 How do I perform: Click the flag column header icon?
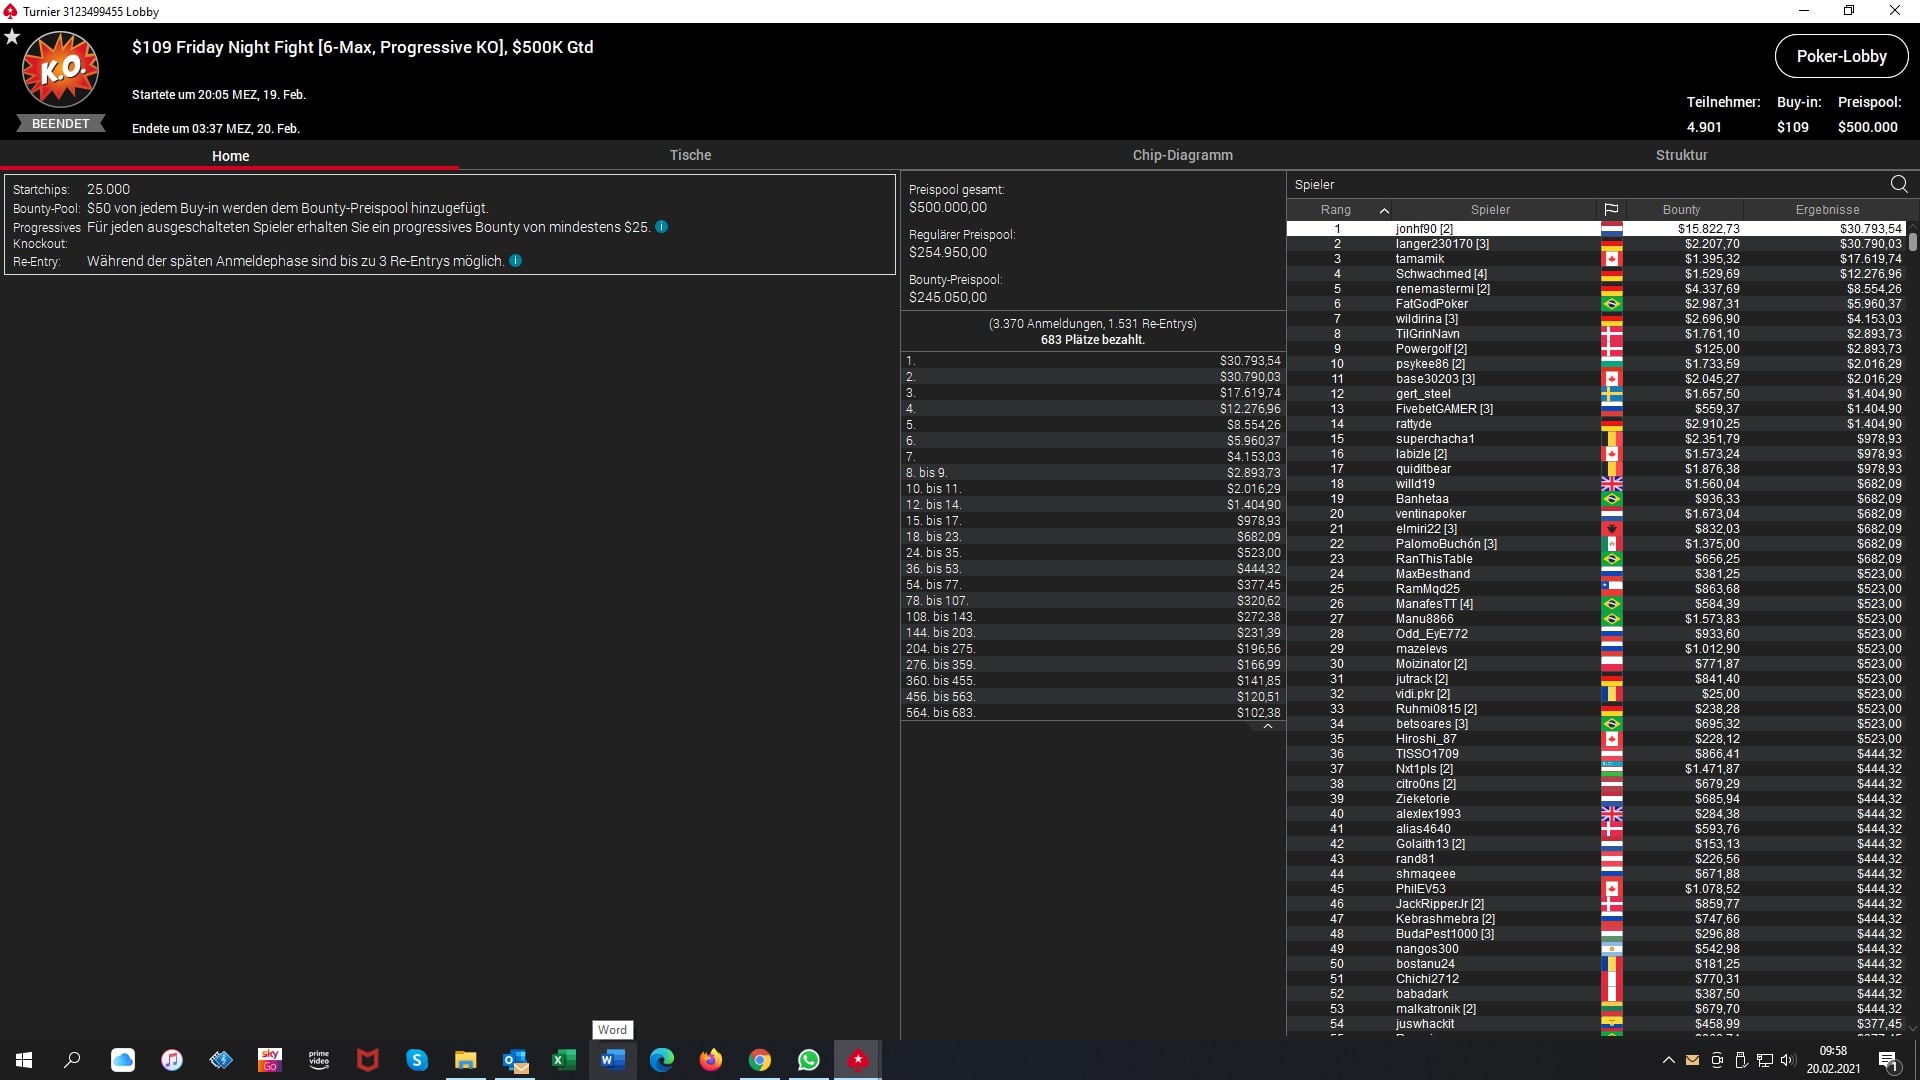tap(1610, 210)
